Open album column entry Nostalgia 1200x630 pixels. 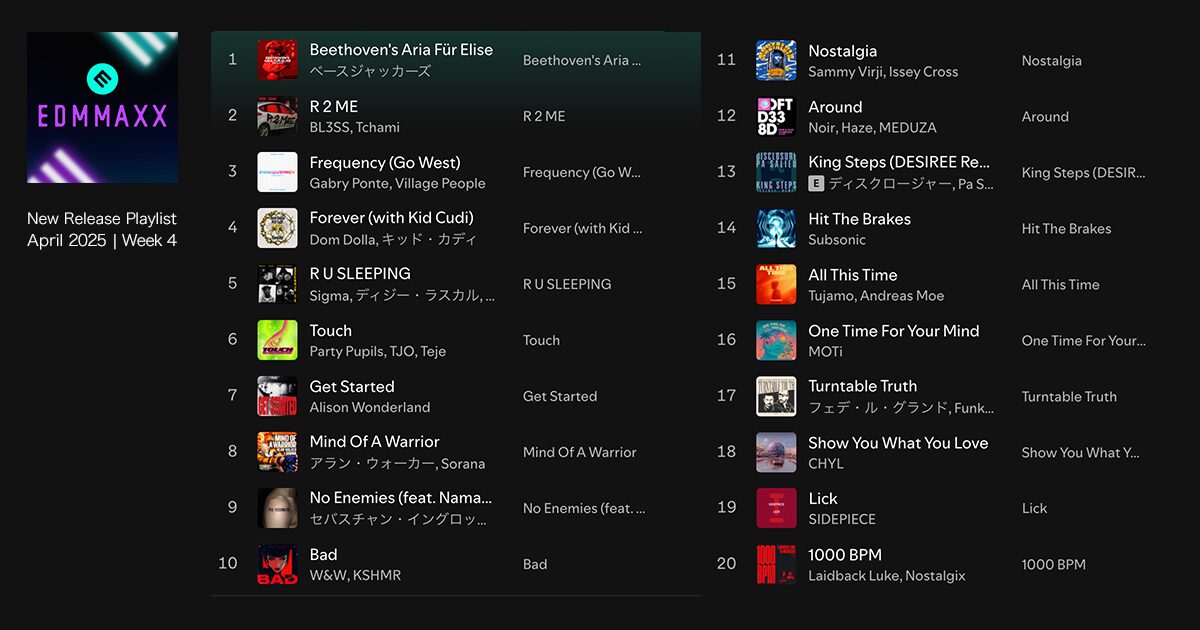click(1052, 60)
